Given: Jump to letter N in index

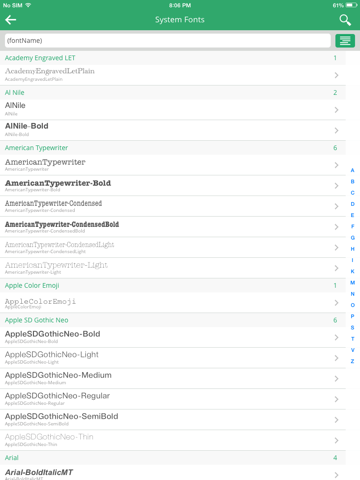Looking at the screenshot, I should pos(352,294).
